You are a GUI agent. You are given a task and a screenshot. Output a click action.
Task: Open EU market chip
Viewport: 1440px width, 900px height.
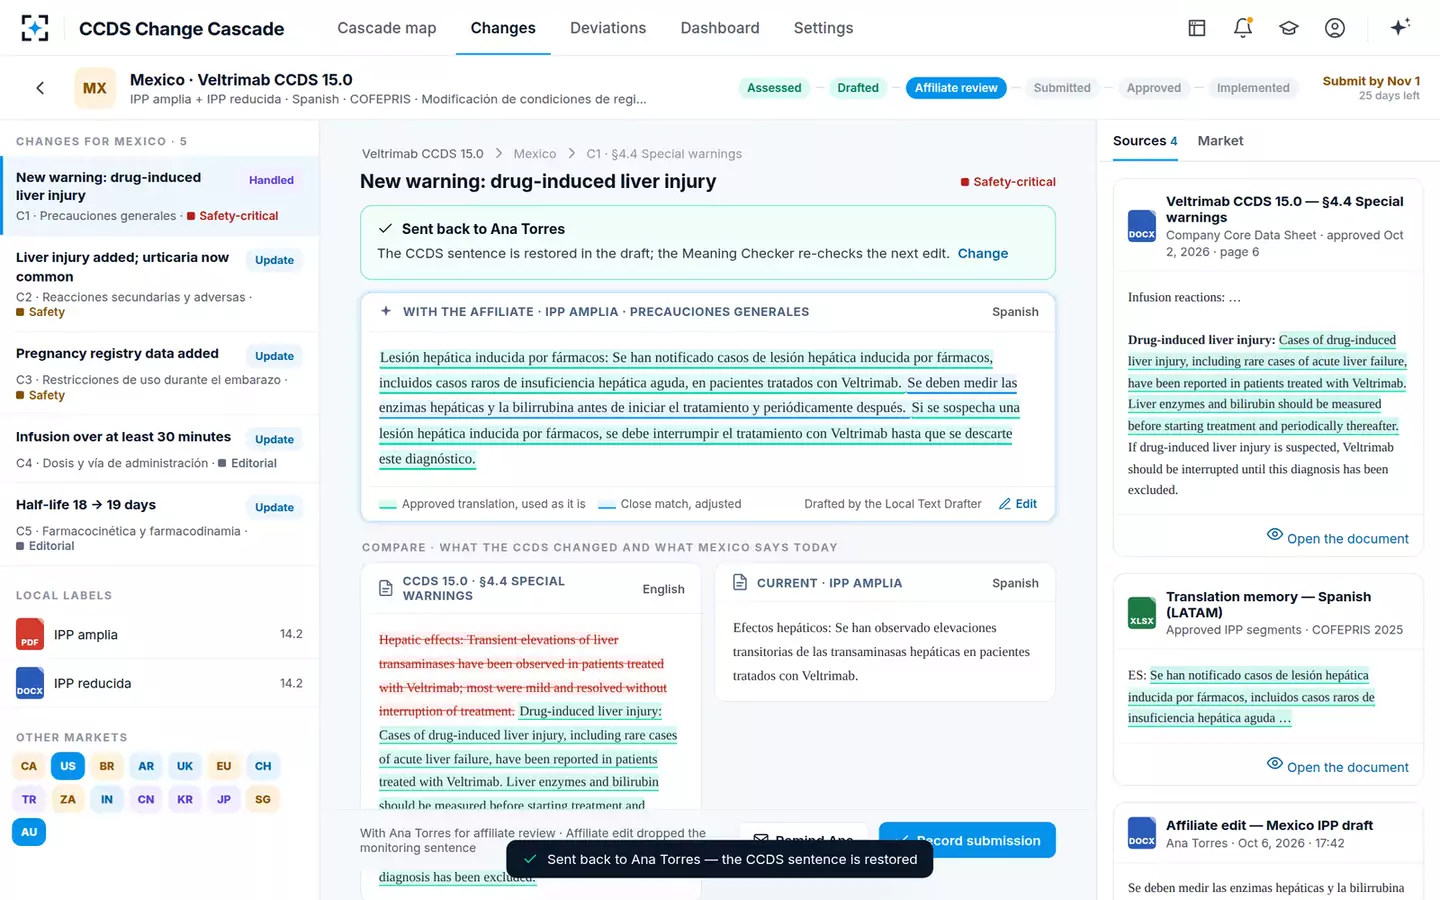(224, 766)
